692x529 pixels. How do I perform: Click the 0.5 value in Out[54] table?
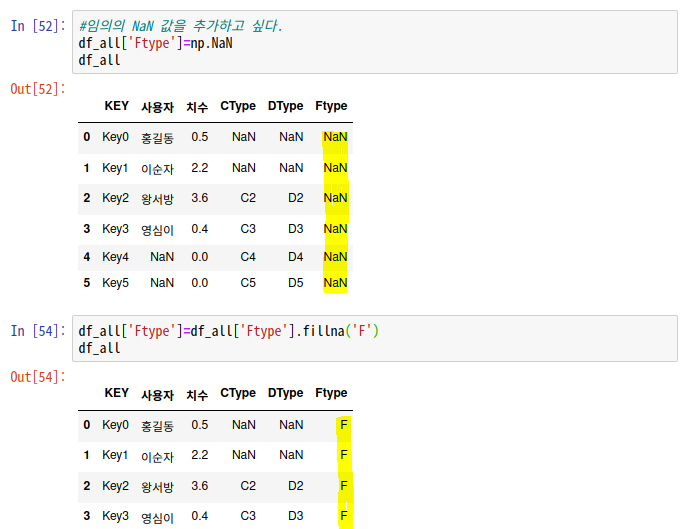[x=199, y=425]
